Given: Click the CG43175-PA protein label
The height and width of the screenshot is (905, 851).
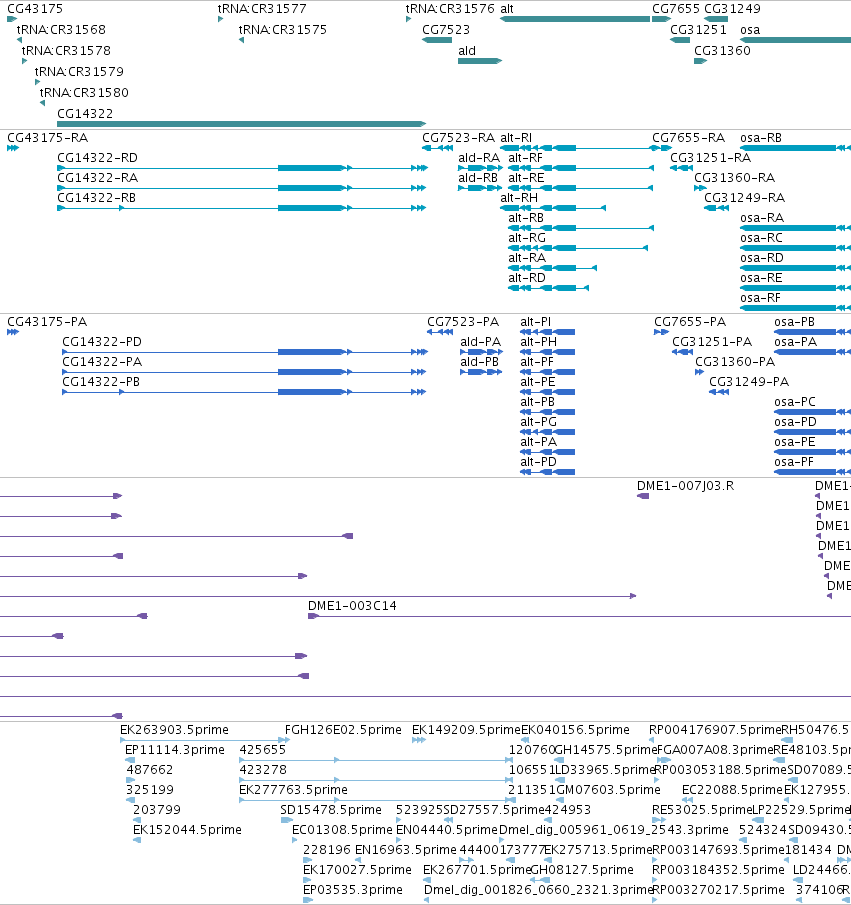Looking at the screenshot, I should coord(47,321).
